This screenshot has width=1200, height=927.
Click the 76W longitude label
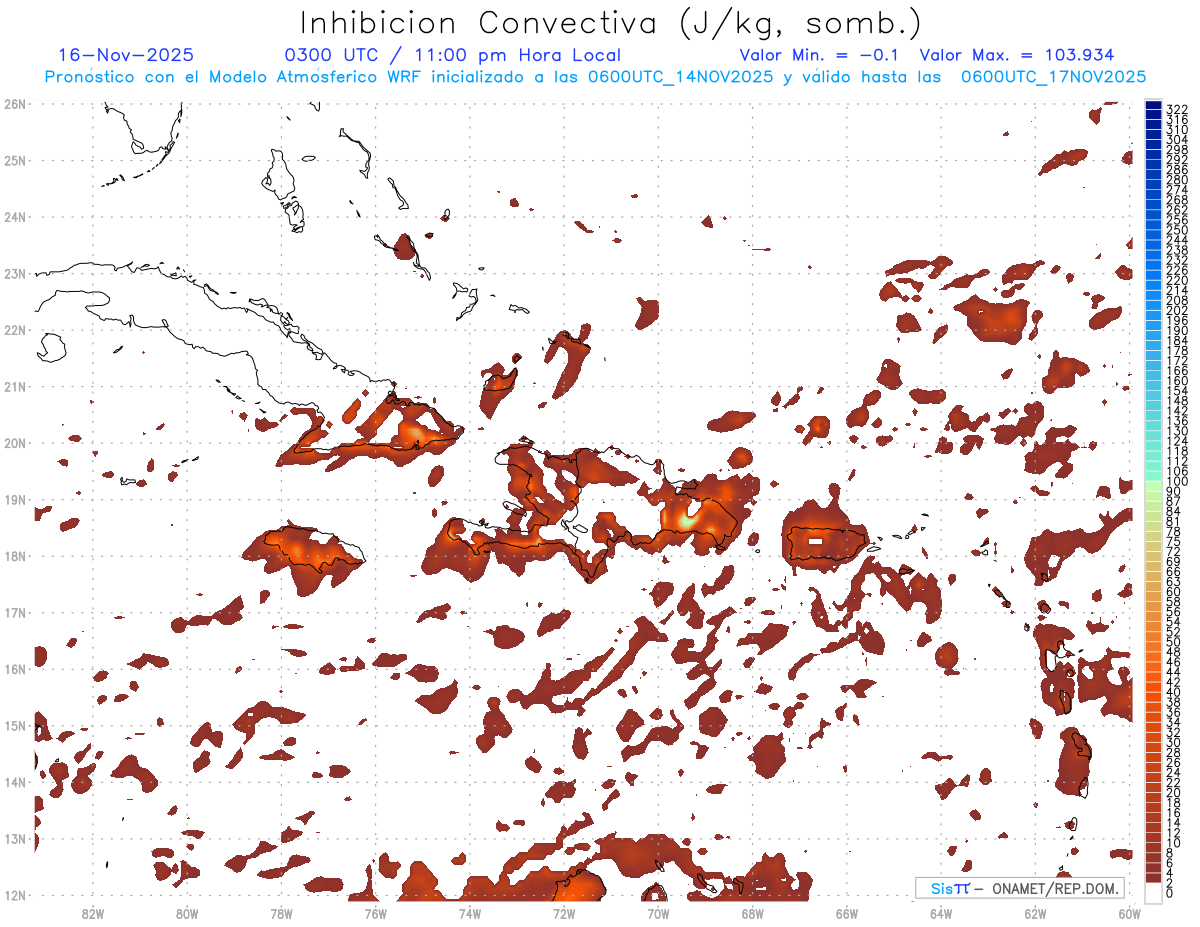pyautogui.click(x=375, y=913)
